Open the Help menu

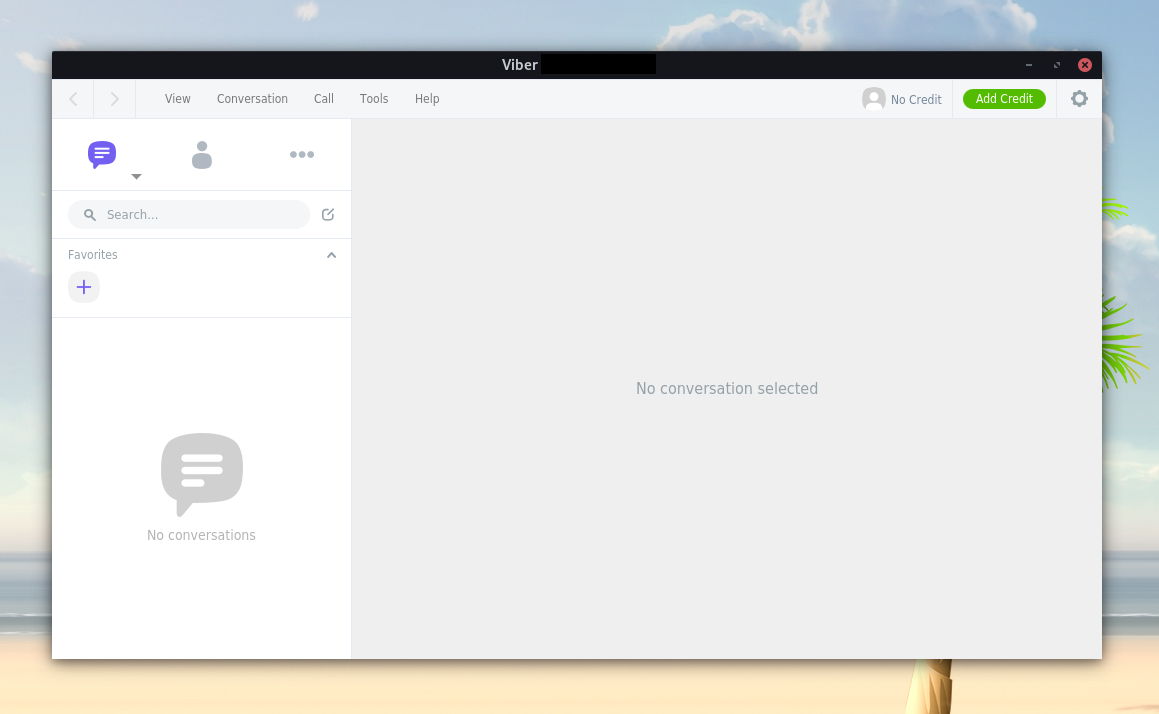point(427,99)
